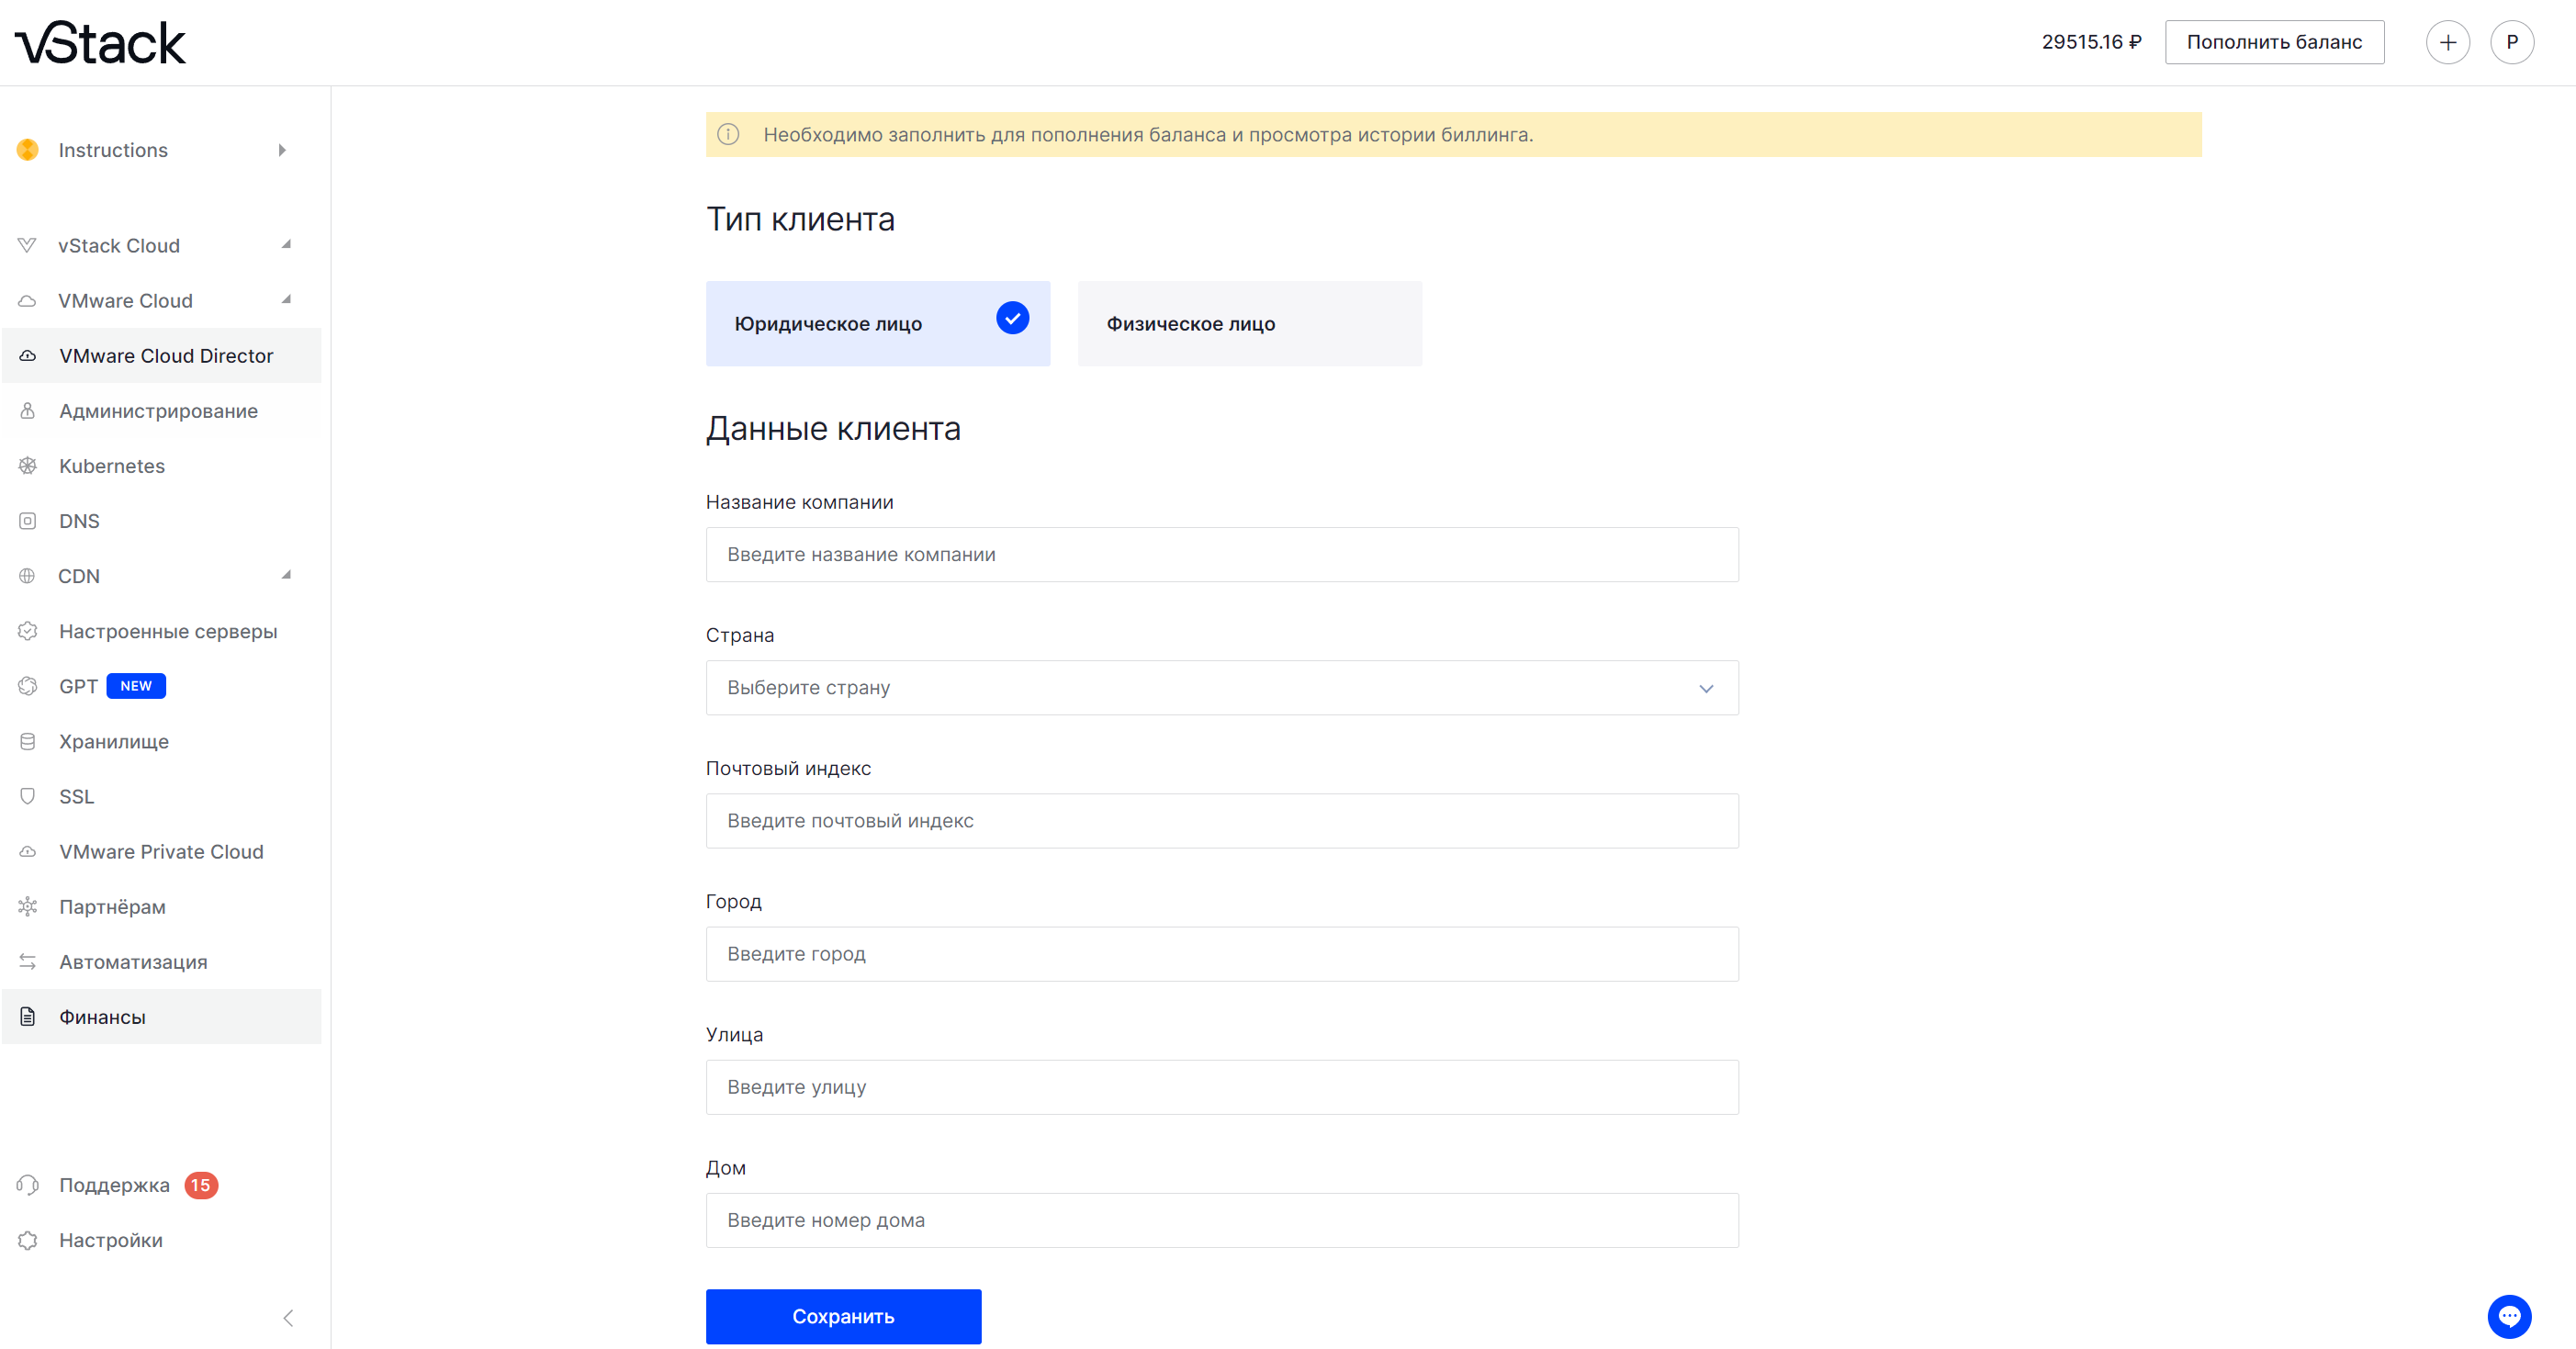
Task: Click the DNS icon
Action: (28, 520)
